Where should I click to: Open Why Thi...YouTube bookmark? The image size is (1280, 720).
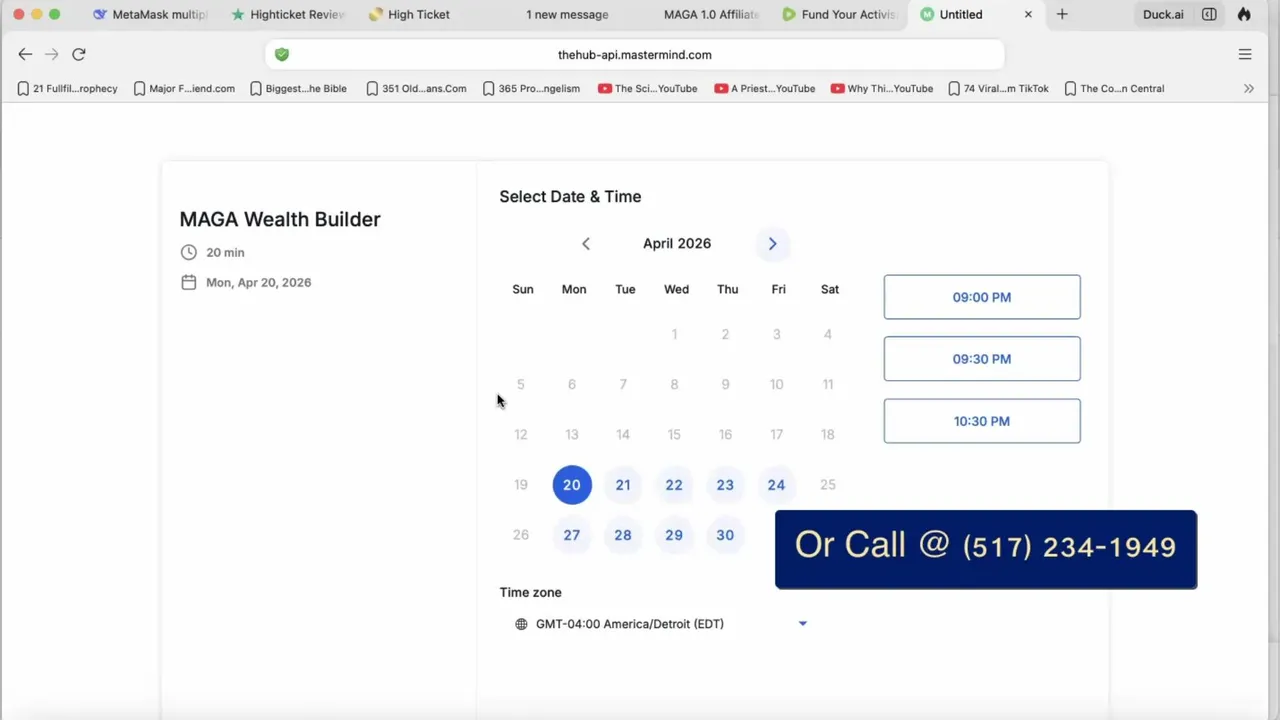tap(881, 88)
